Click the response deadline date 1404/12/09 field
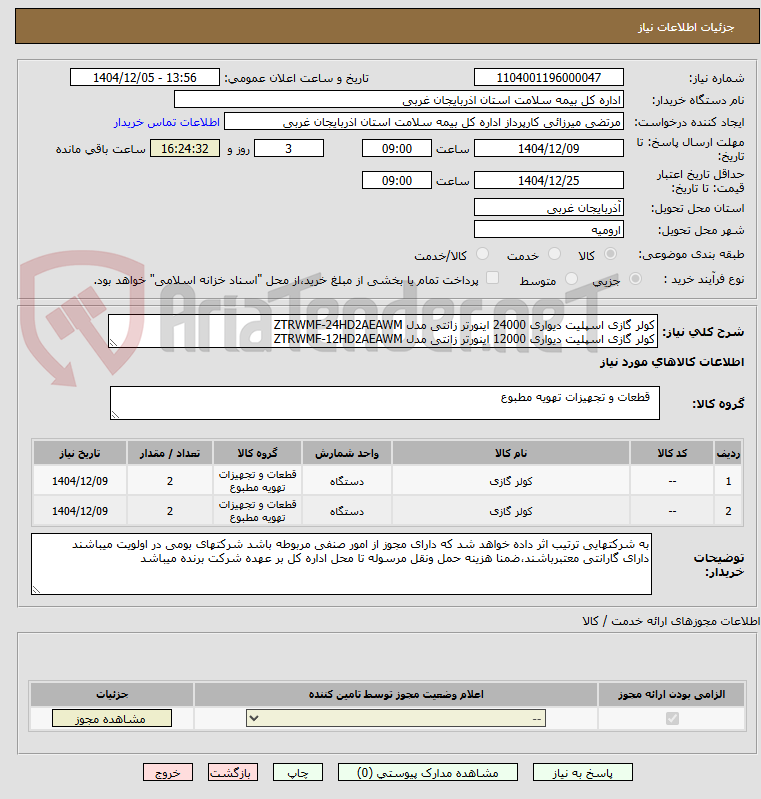Viewport: 761px width, 799px height. pos(548,148)
